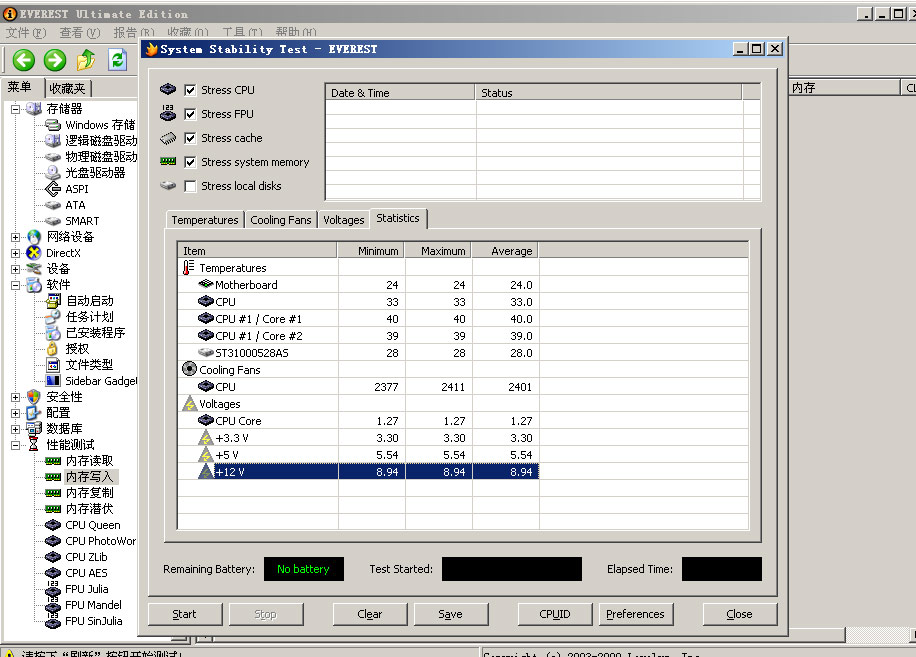Select the 内存写入 benchmark item
916x657 pixels.
tap(89, 477)
